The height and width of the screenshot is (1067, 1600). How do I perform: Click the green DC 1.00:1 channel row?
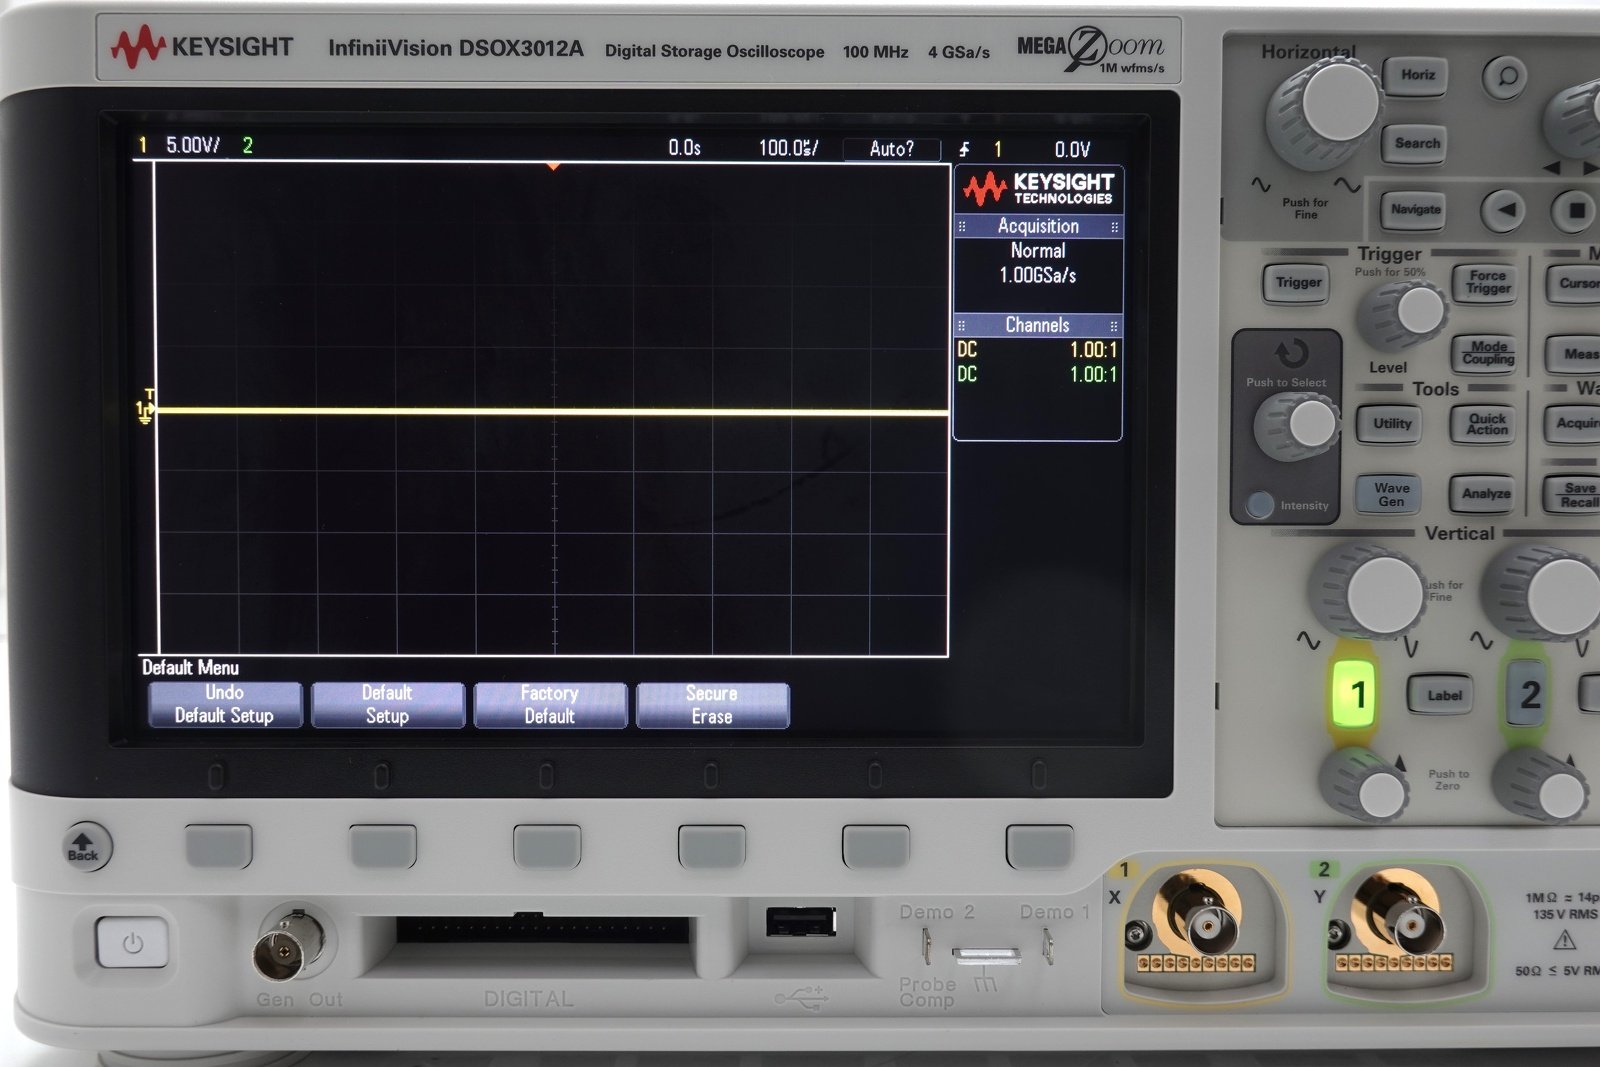[x=1038, y=374]
